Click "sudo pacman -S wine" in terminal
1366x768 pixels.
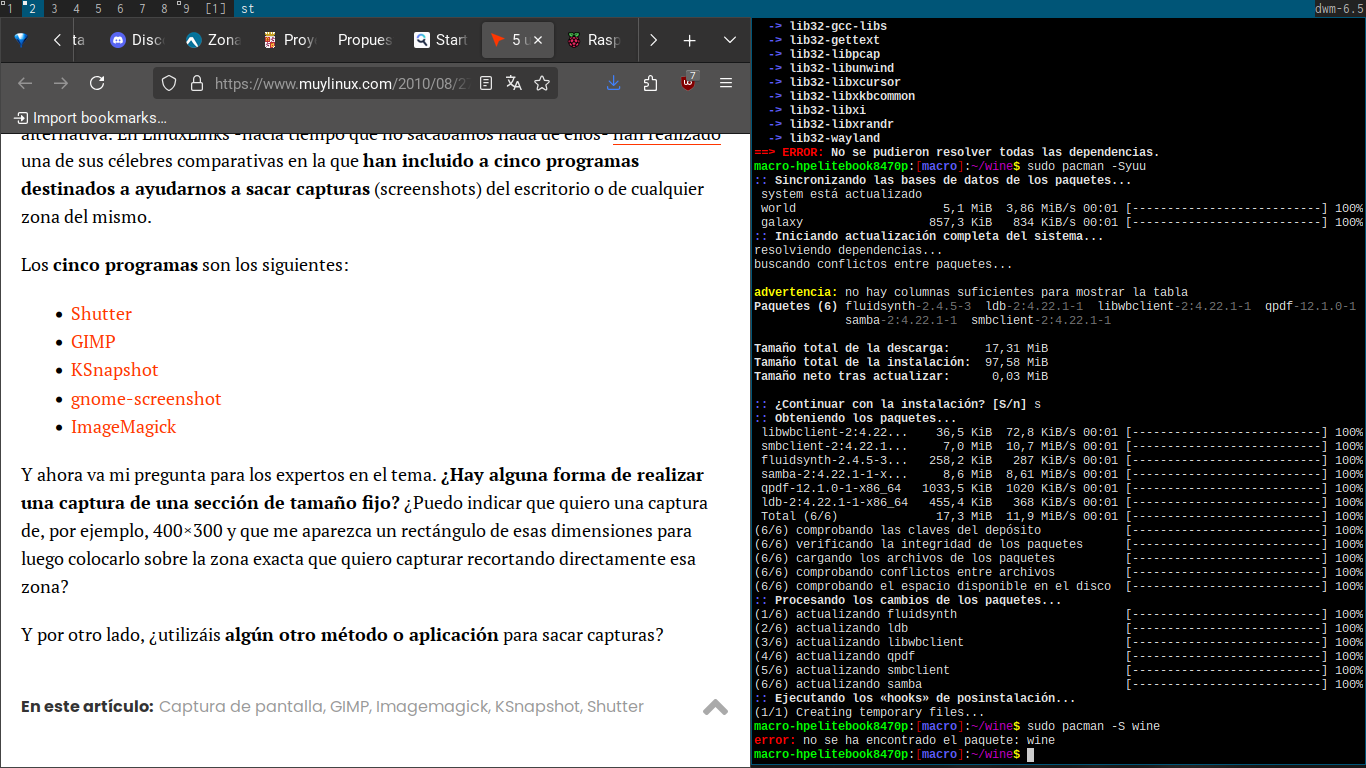[x=1093, y=726]
